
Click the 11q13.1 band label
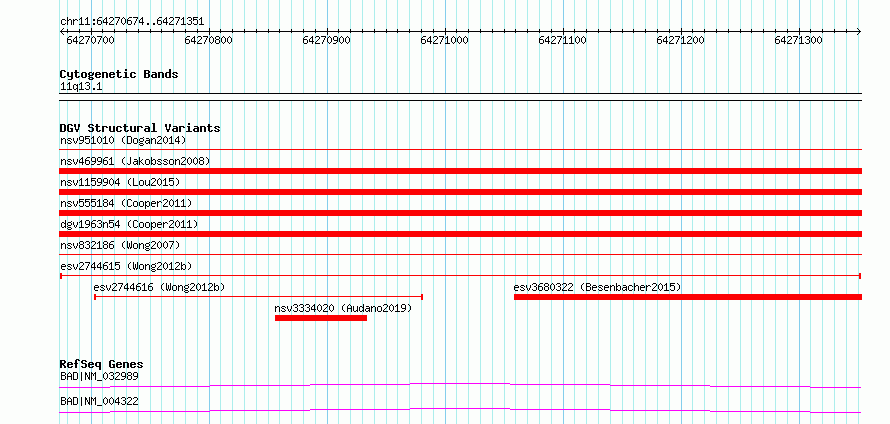click(81, 87)
